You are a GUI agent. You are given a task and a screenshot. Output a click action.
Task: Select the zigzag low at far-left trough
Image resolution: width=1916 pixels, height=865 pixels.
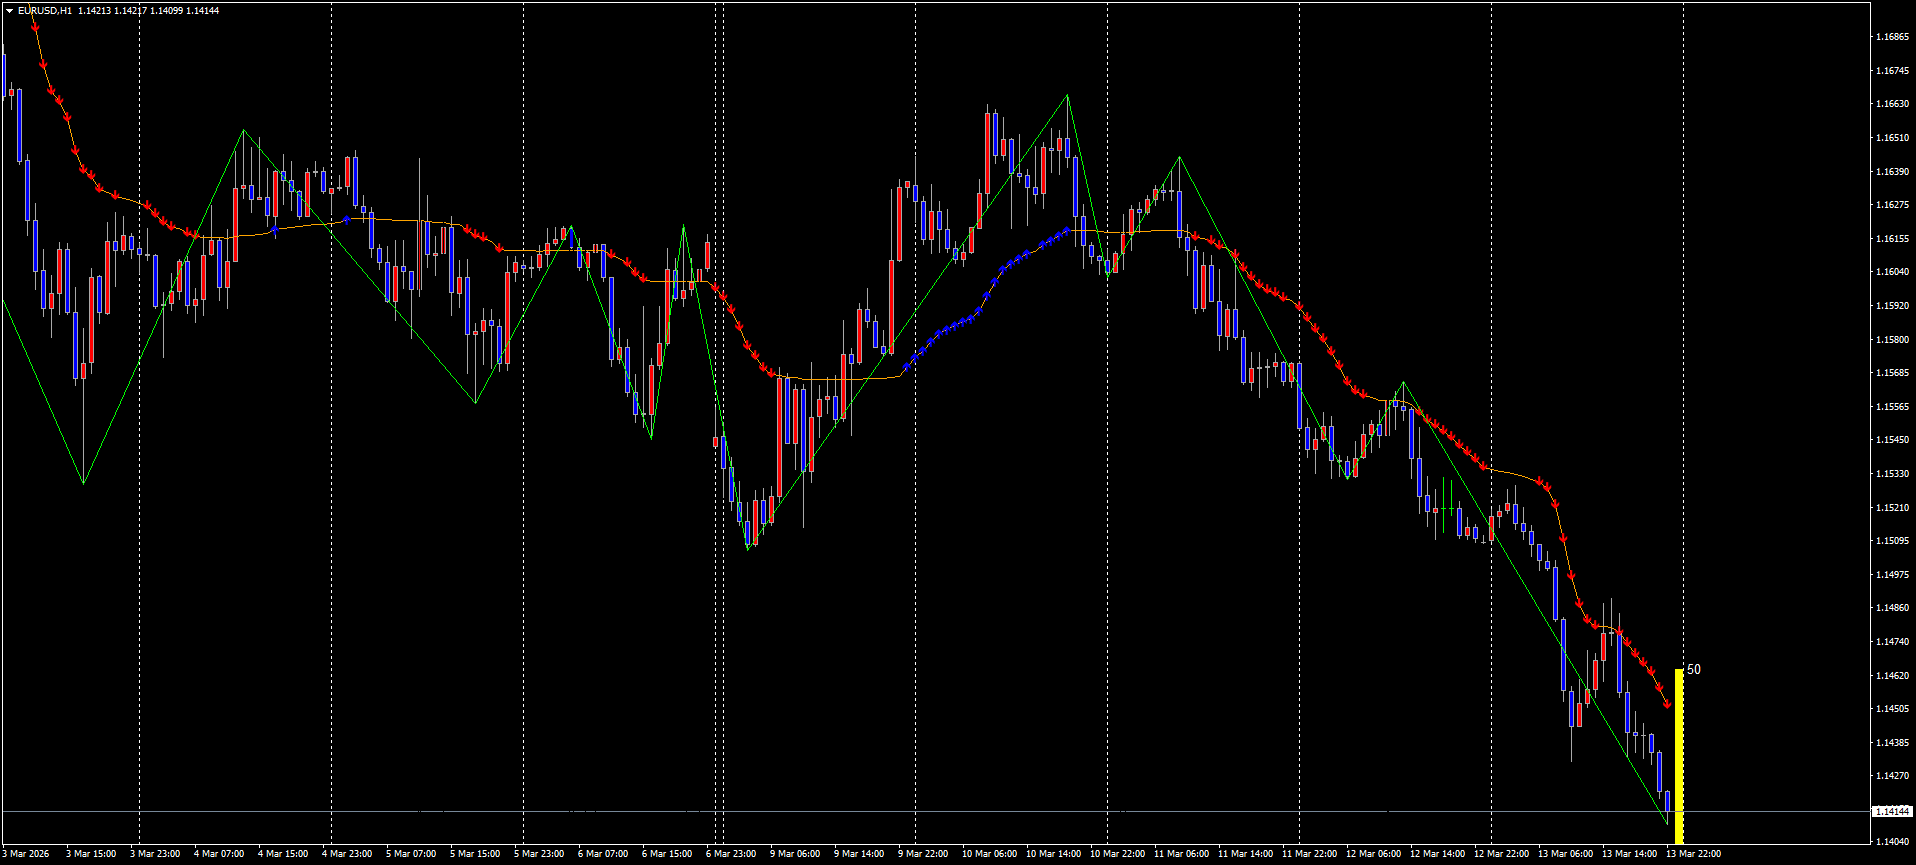[83, 483]
